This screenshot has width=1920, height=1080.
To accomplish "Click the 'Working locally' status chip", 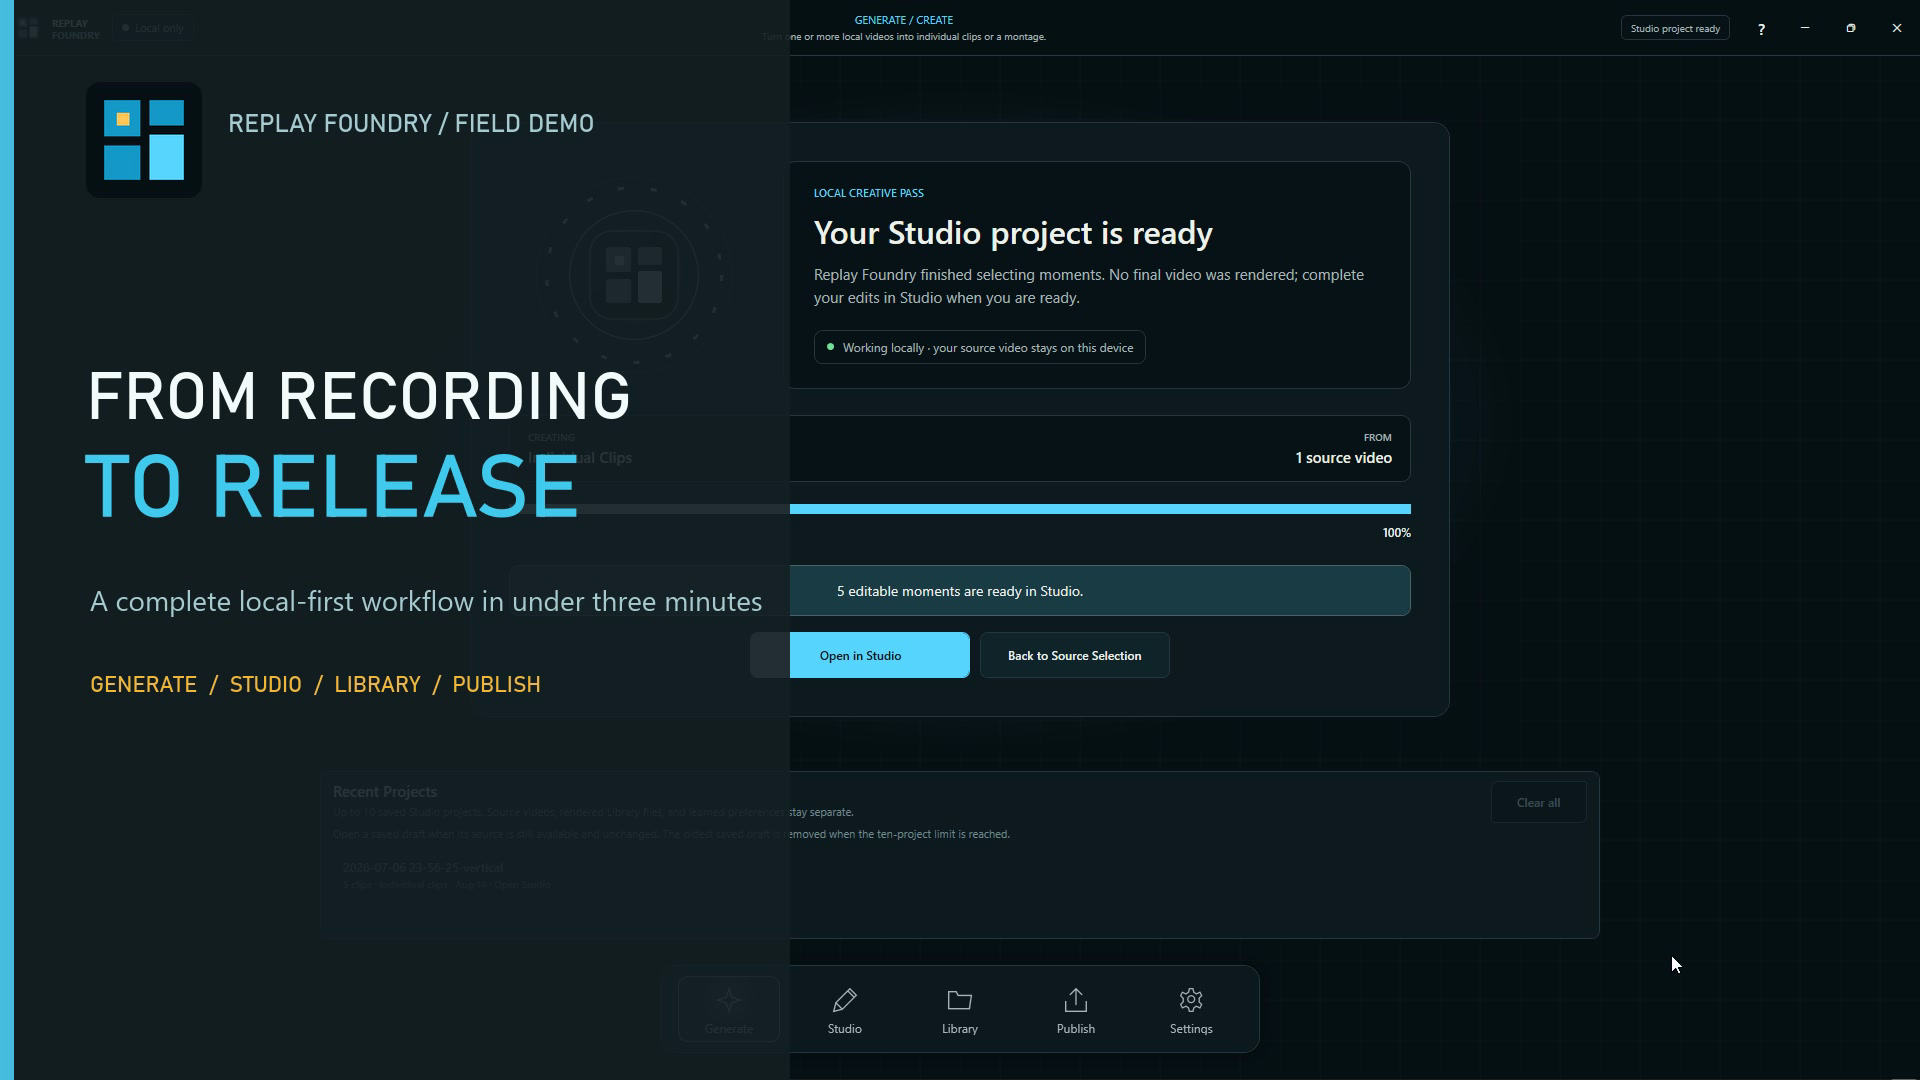I will [x=979, y=347].
